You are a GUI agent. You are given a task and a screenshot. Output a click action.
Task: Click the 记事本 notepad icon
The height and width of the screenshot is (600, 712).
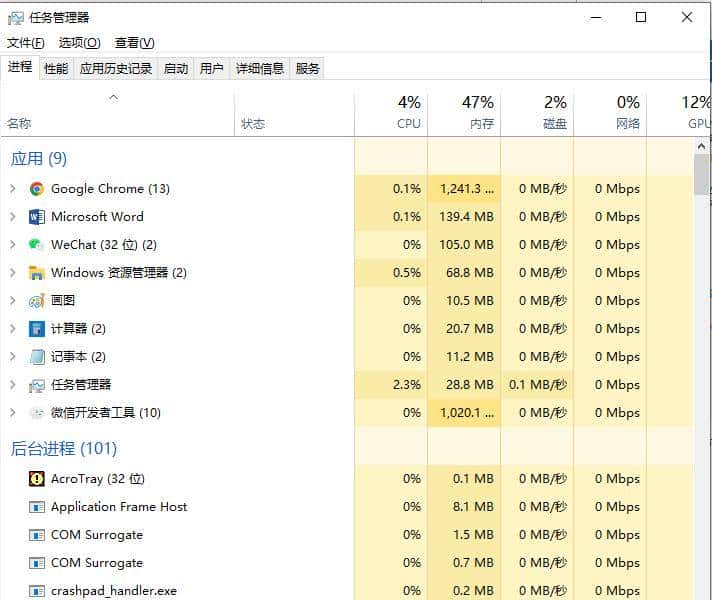point(37,357)
